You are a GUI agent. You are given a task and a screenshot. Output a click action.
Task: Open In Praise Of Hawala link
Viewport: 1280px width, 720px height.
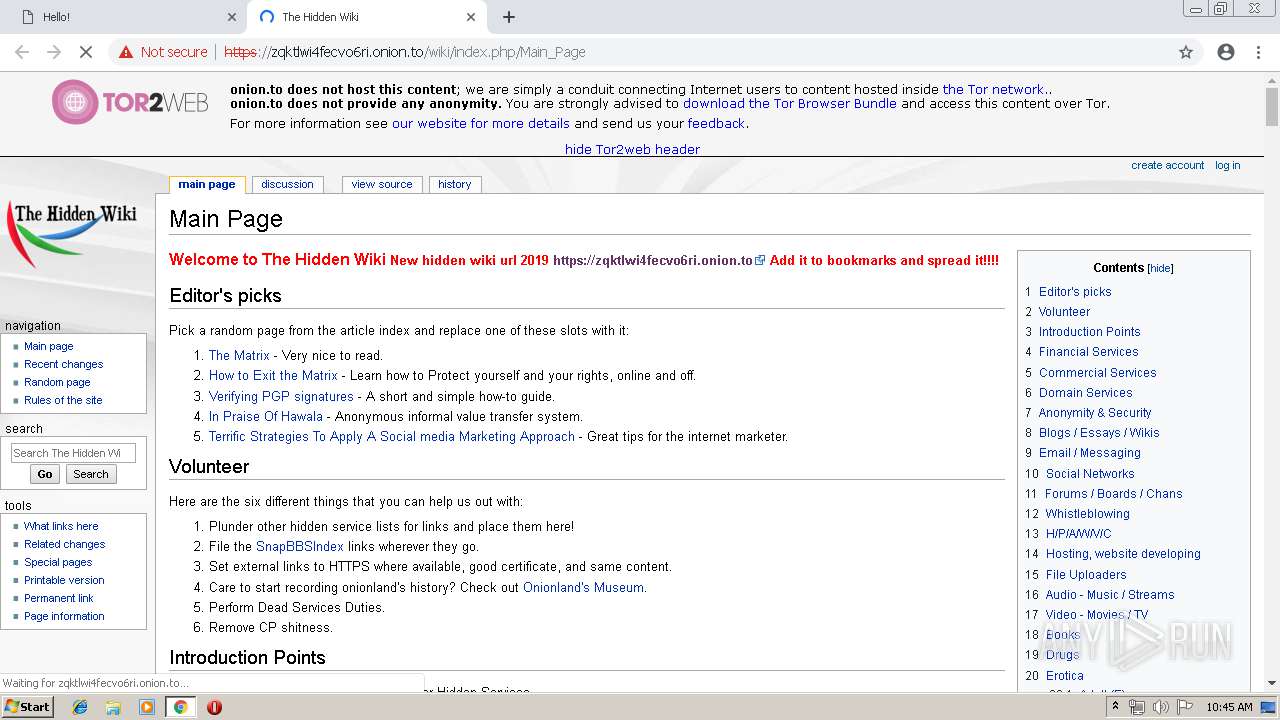coord(266,416)
